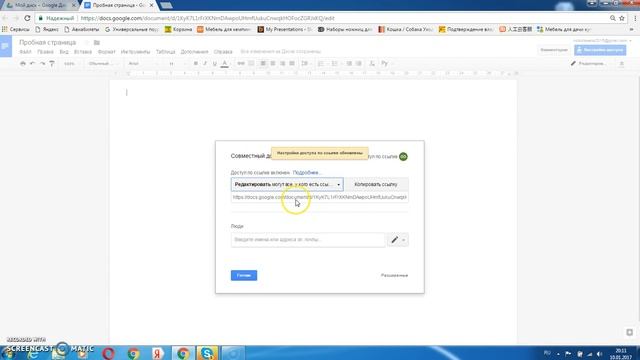Click the print icon in the toolbar
640x360 pixels.
[23, 64]
